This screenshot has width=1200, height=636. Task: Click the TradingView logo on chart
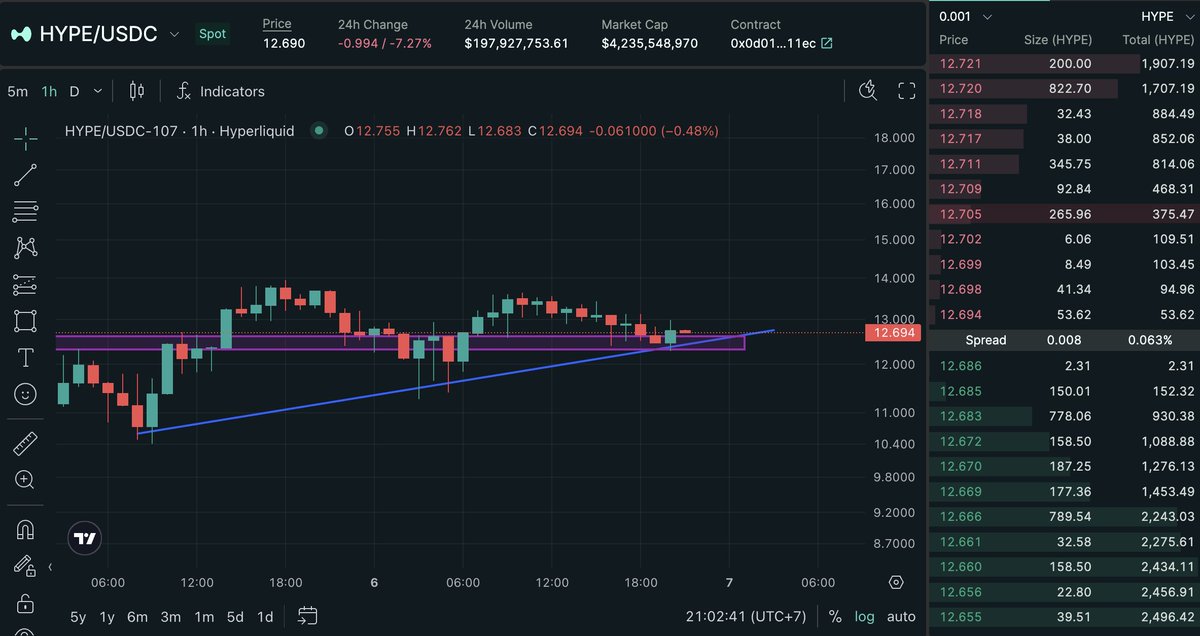(x=86, y=538)
